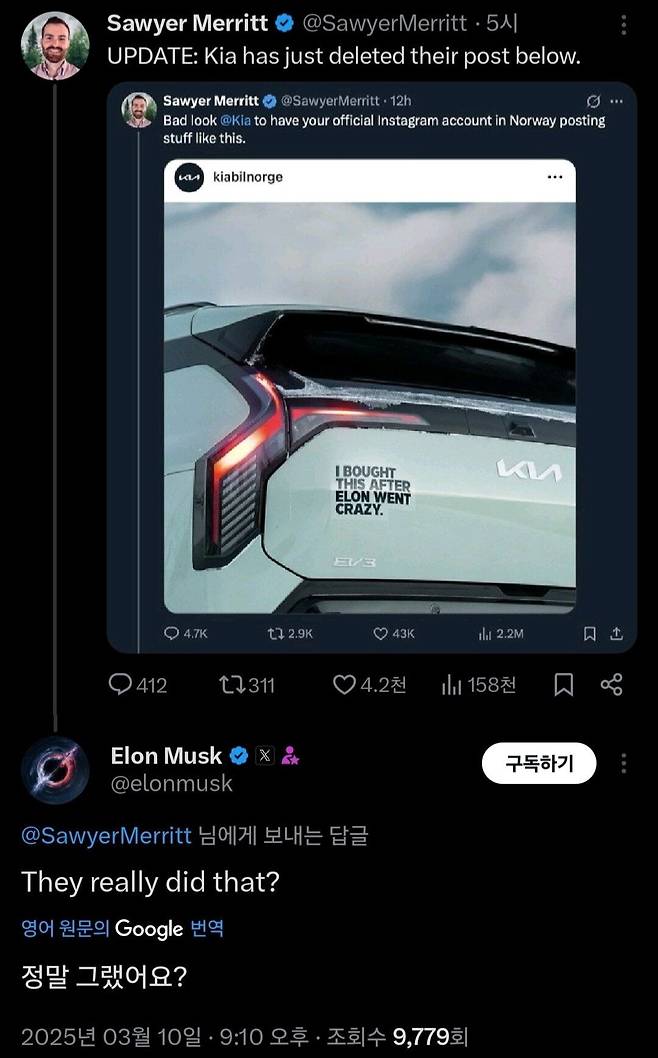Open Elon Musk's profile avatar
658x1058 pixels.
click(x=55, y=770)
